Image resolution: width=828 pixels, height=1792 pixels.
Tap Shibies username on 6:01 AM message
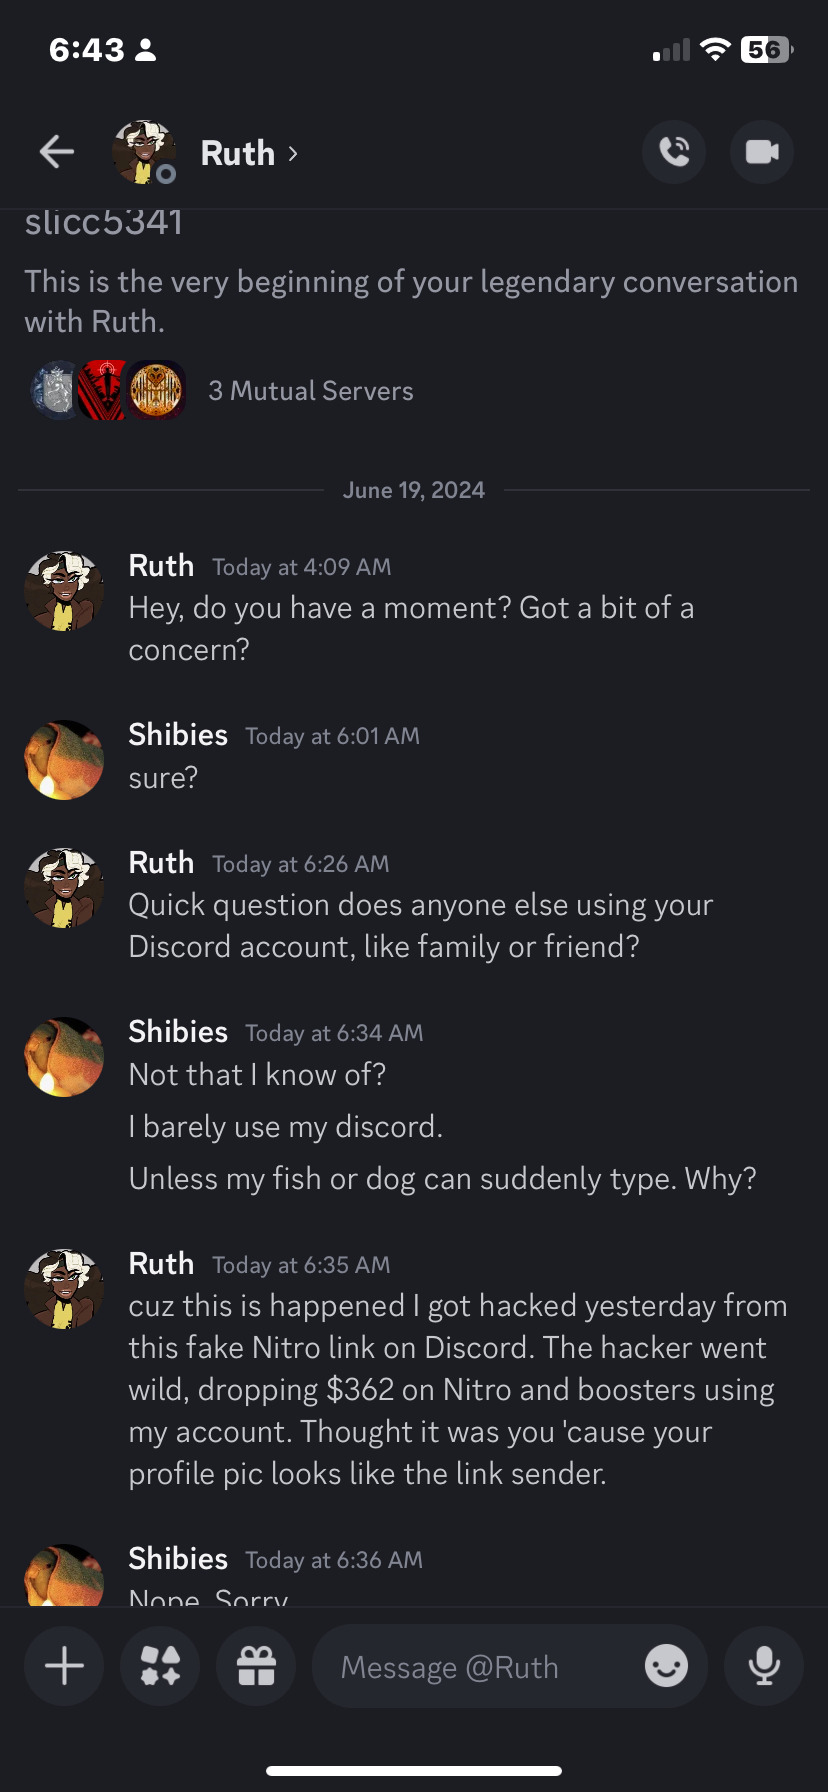click(x=178, y=735)
